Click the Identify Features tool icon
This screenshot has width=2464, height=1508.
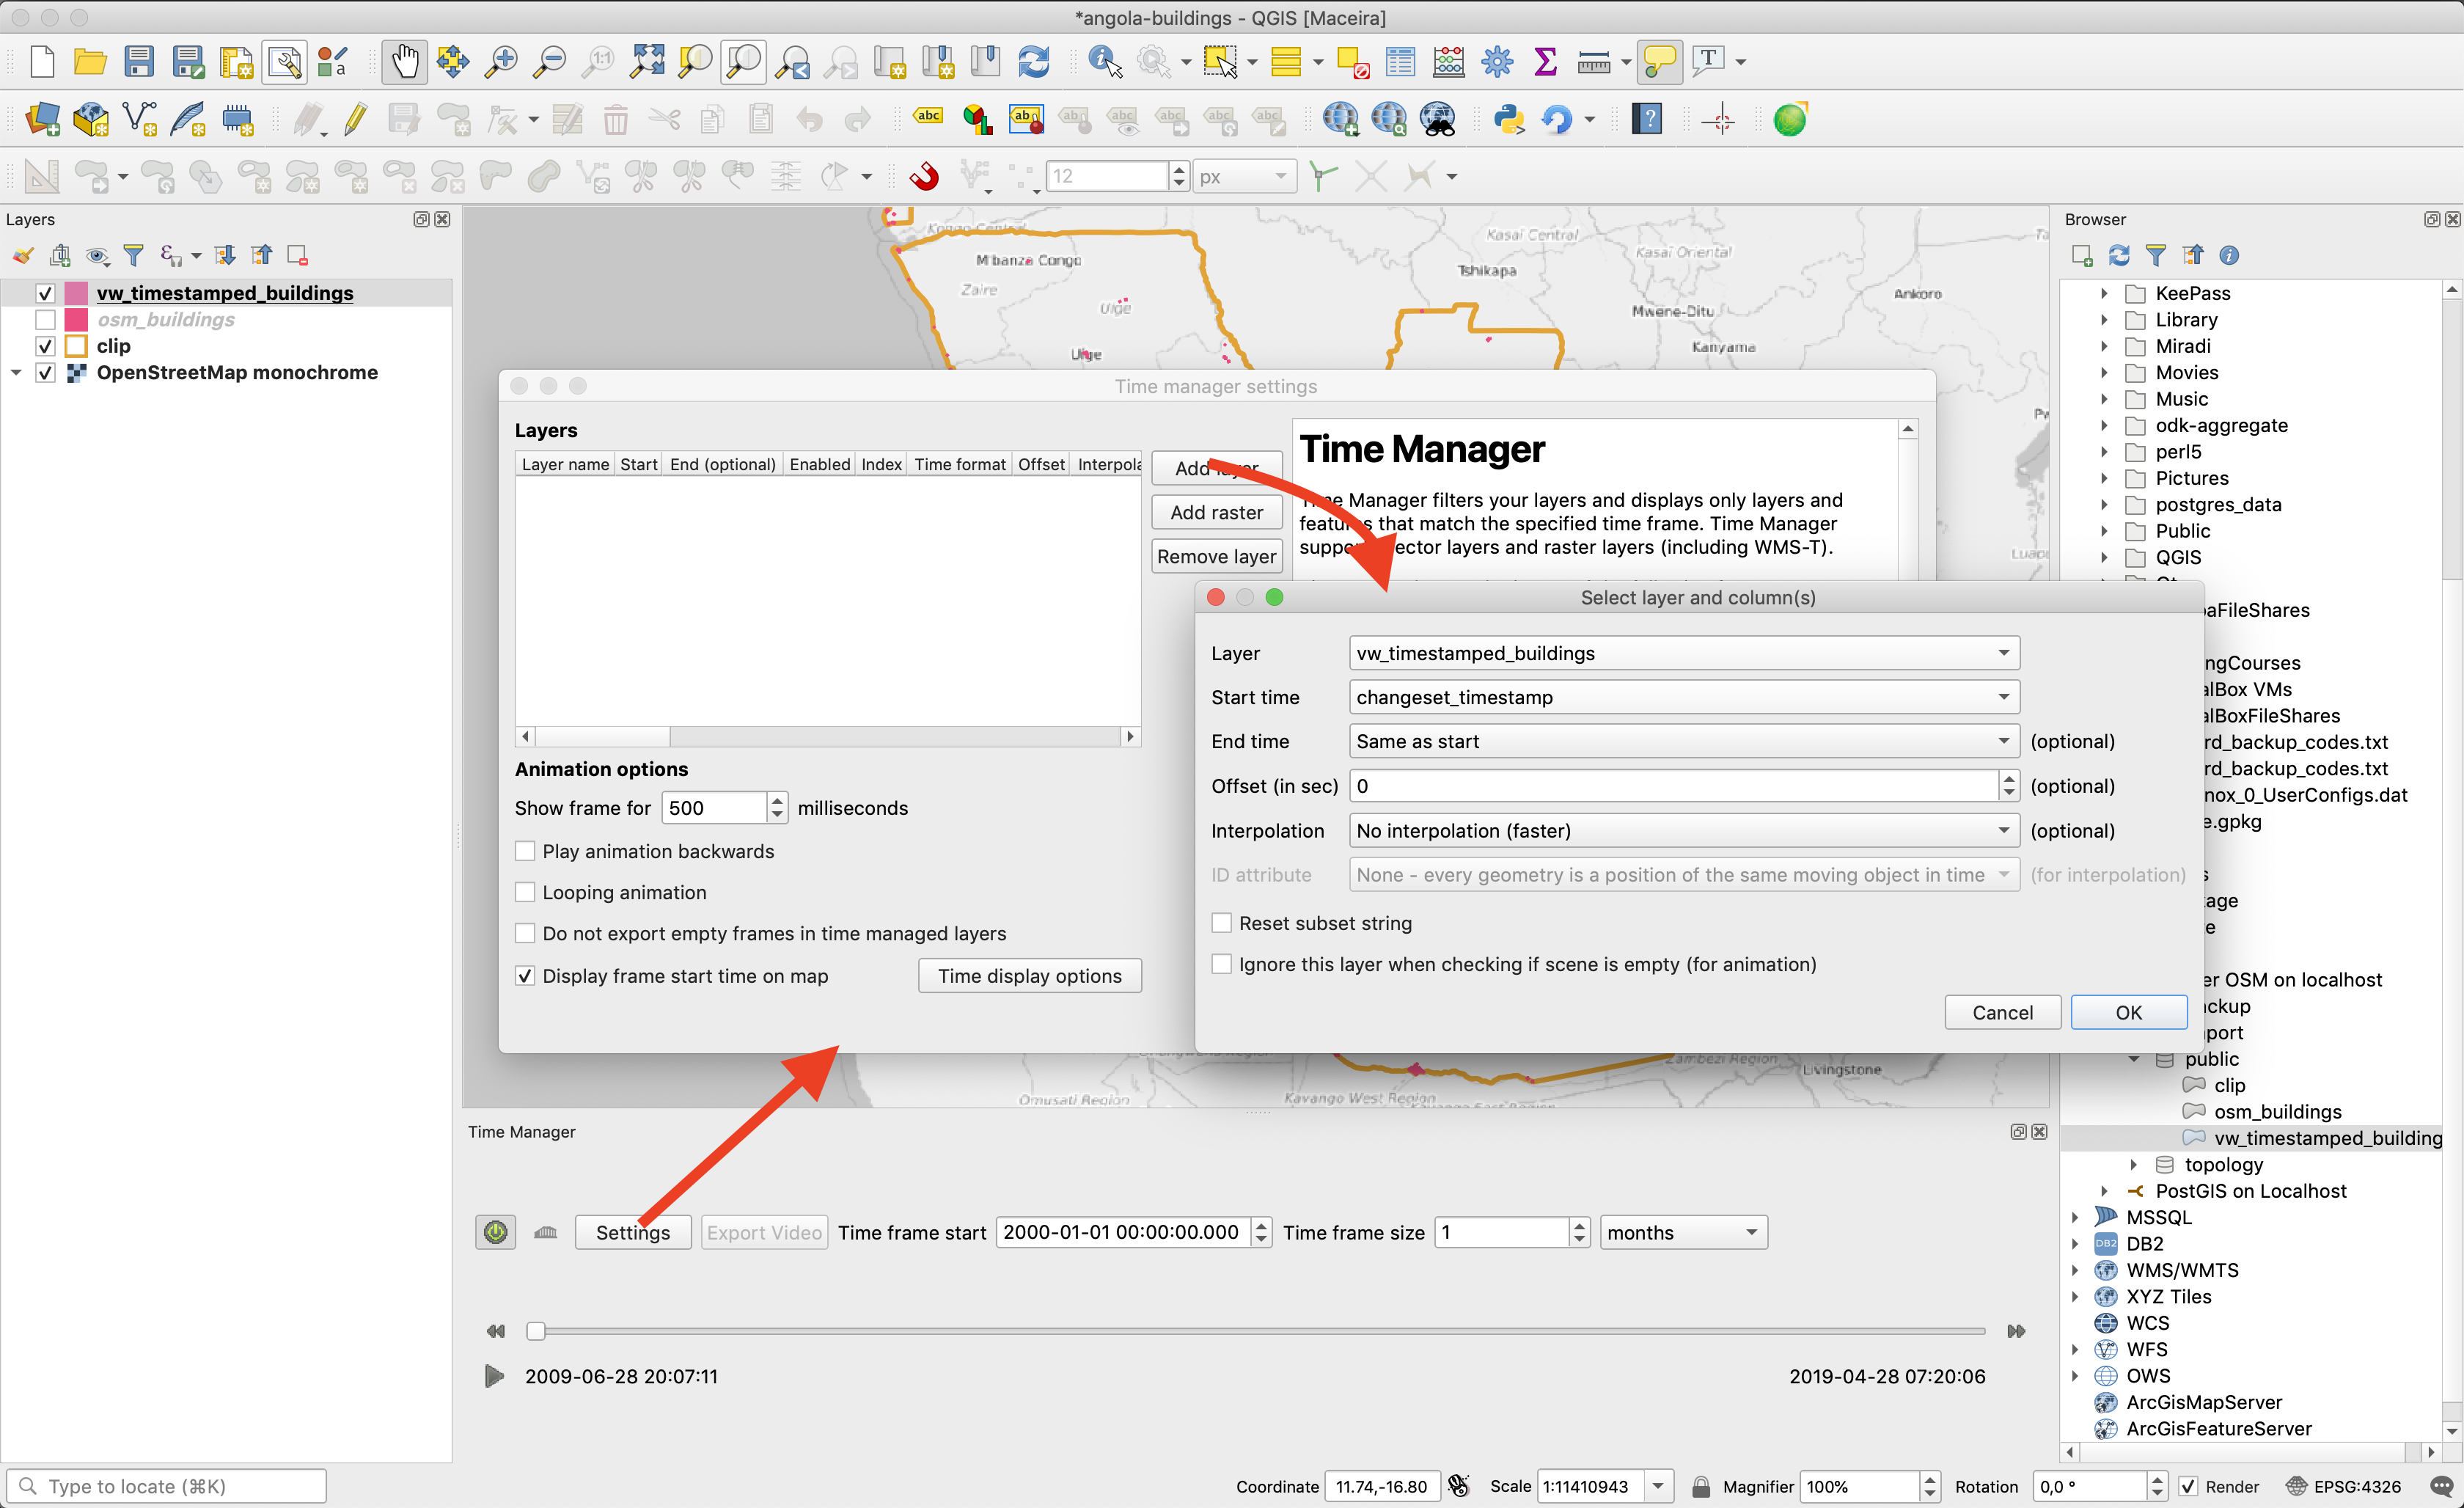[1103, 62]
